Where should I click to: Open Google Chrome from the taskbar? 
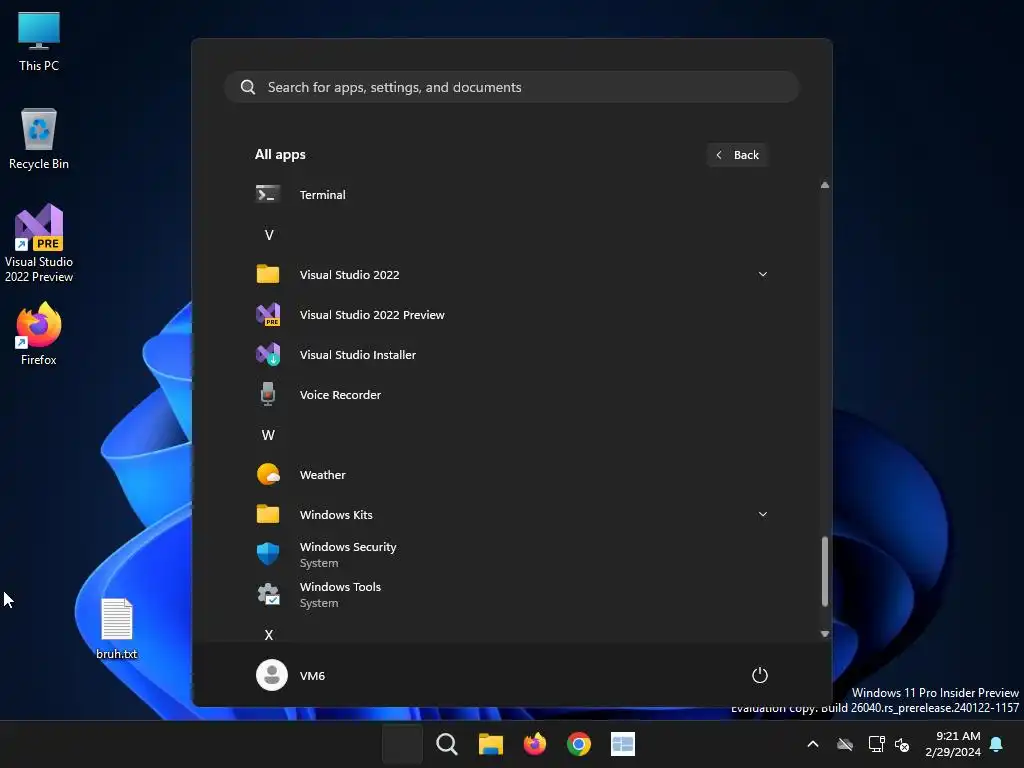[x=579, y=744]
